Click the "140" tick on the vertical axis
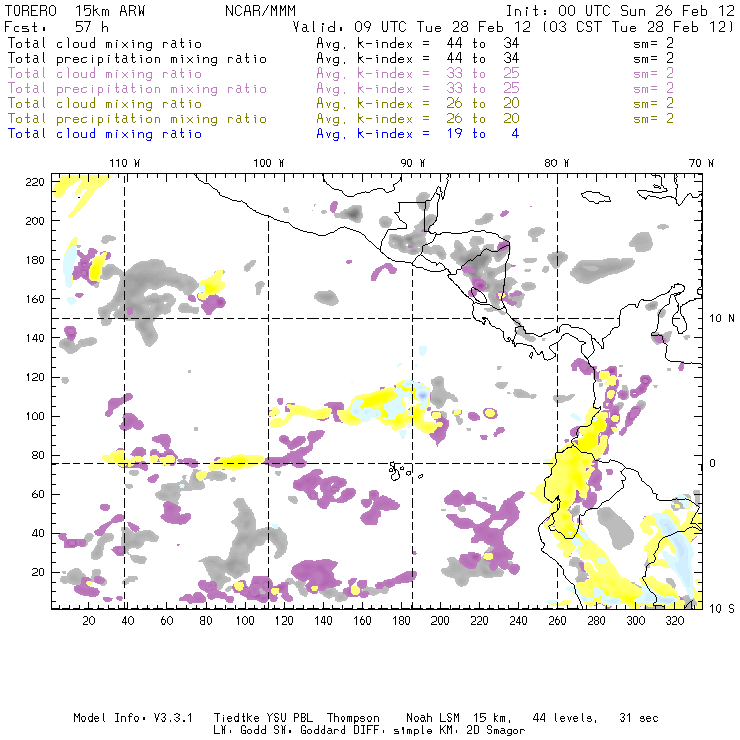 pyautogui.click(x=35, y=338)
